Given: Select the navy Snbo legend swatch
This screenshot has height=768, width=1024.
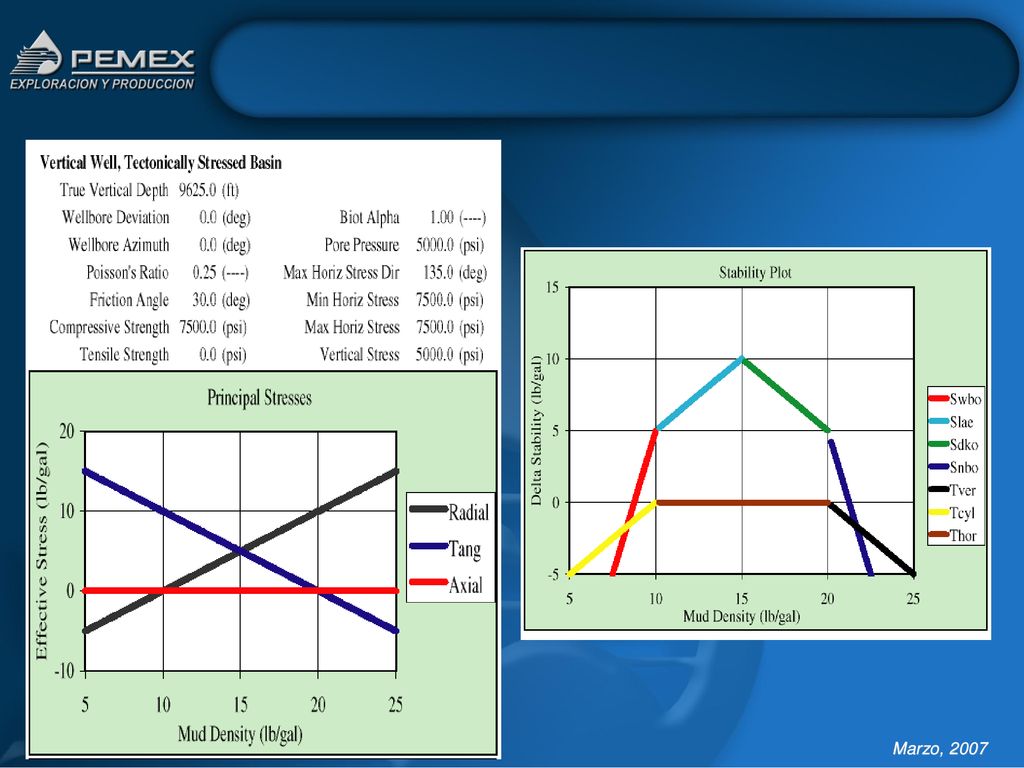Looking at the screenshot, I should point(938,468).
